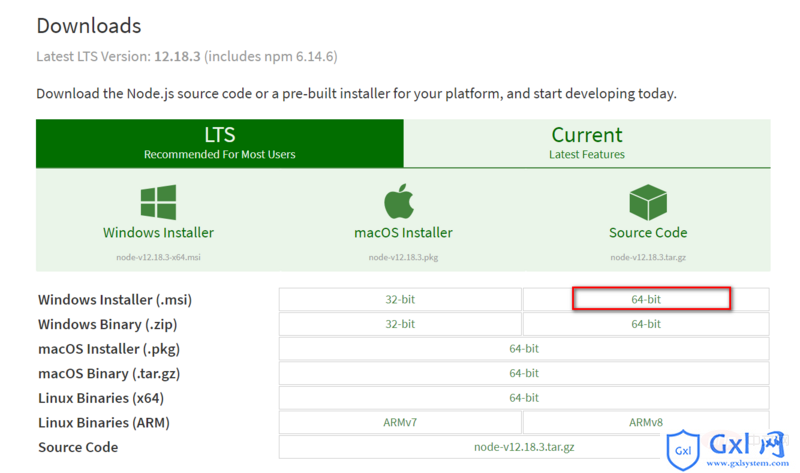
Task: Download macOS Binary (.tar.gz) 64-bit
Action: coord(524,373)
